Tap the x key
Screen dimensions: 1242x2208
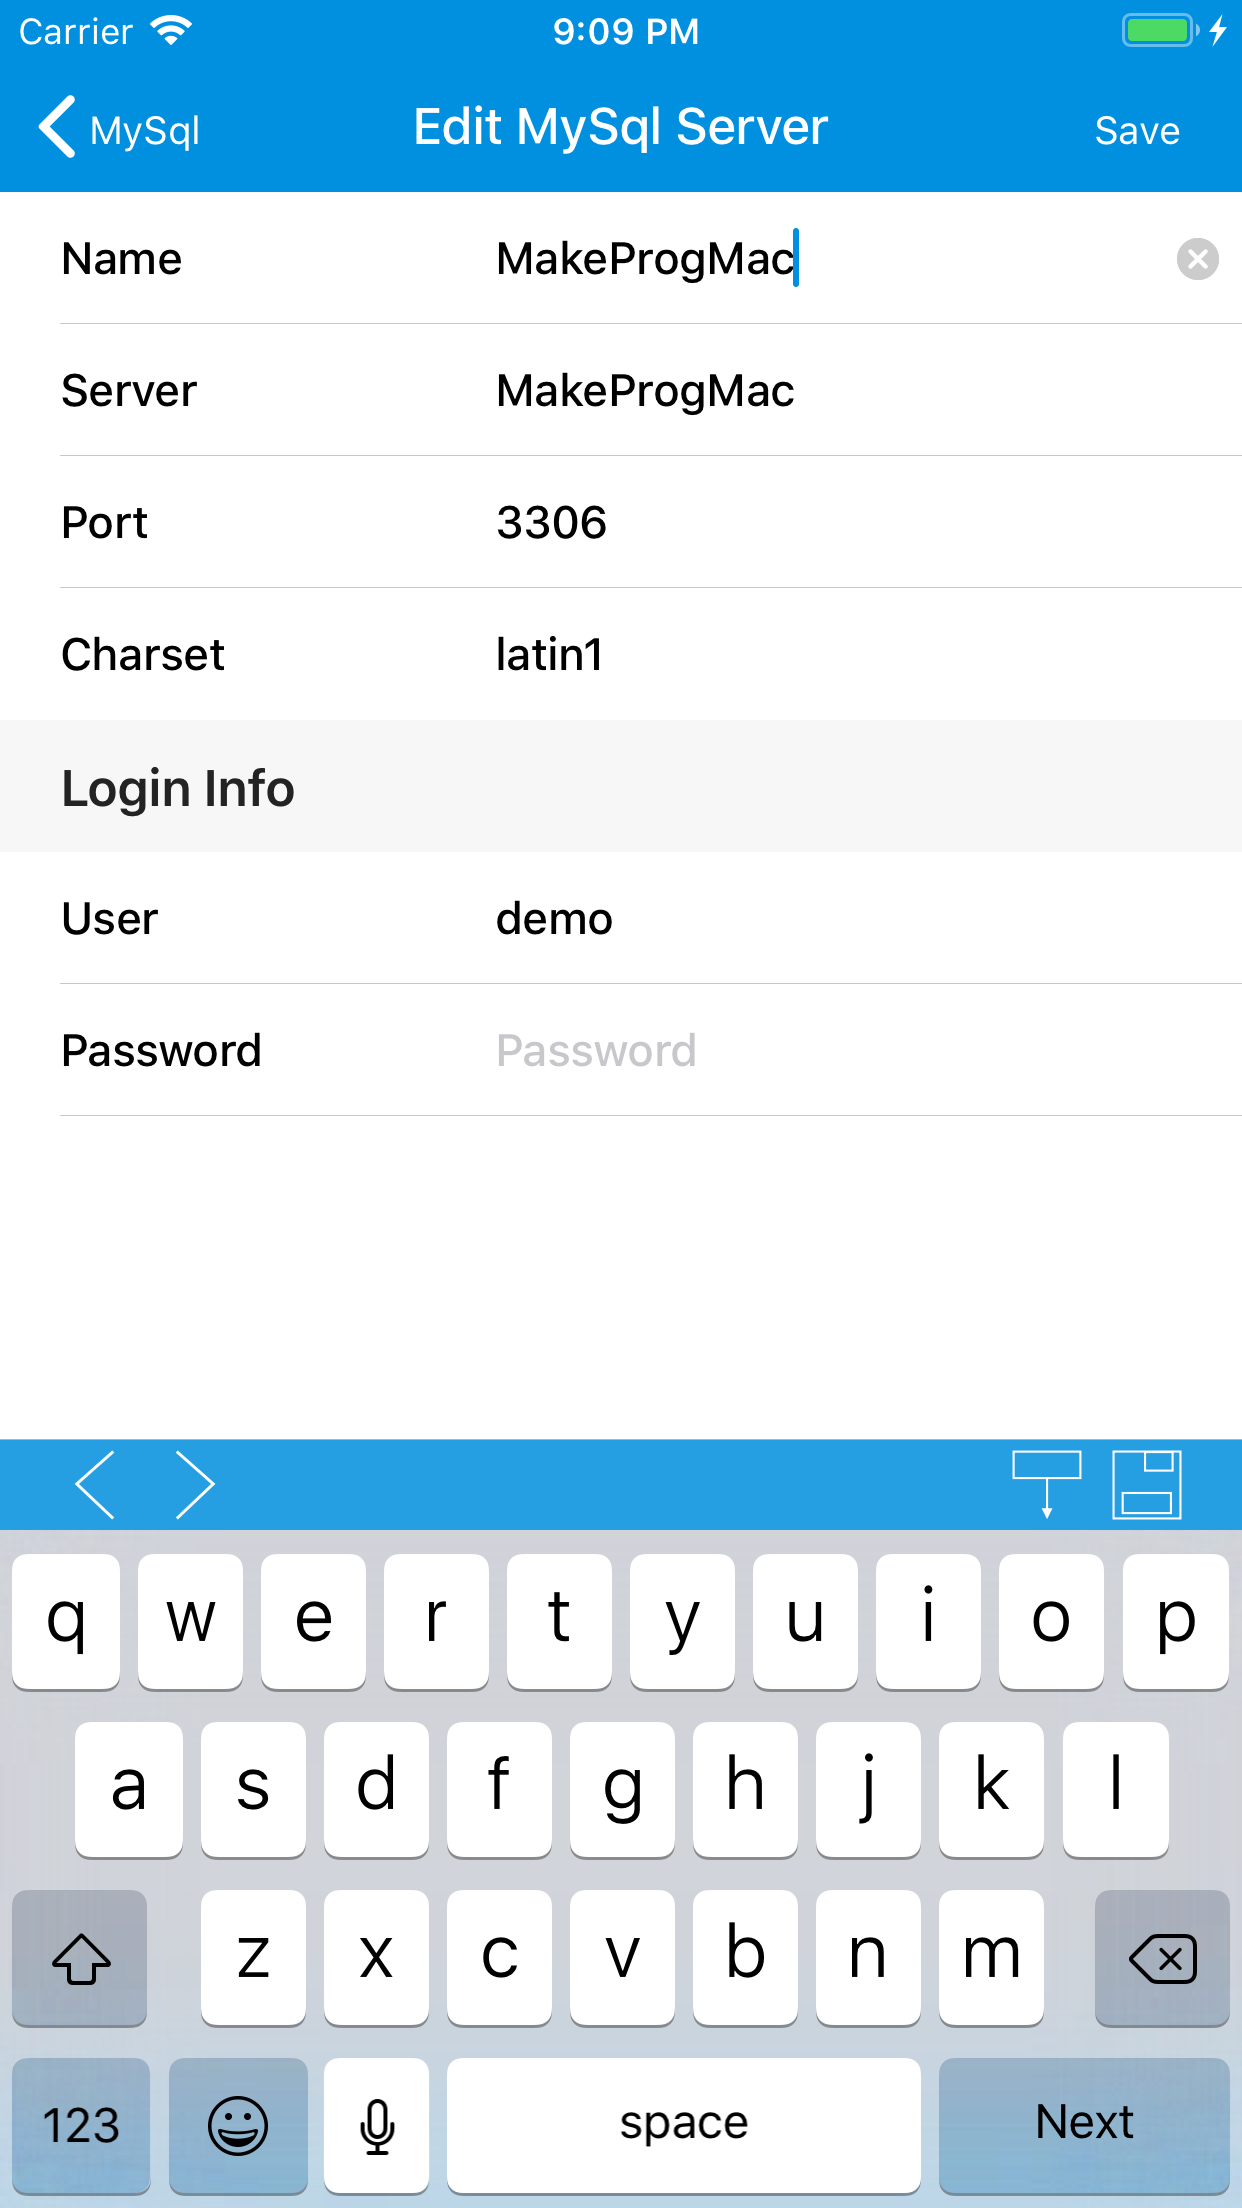tap(376, 1957)
